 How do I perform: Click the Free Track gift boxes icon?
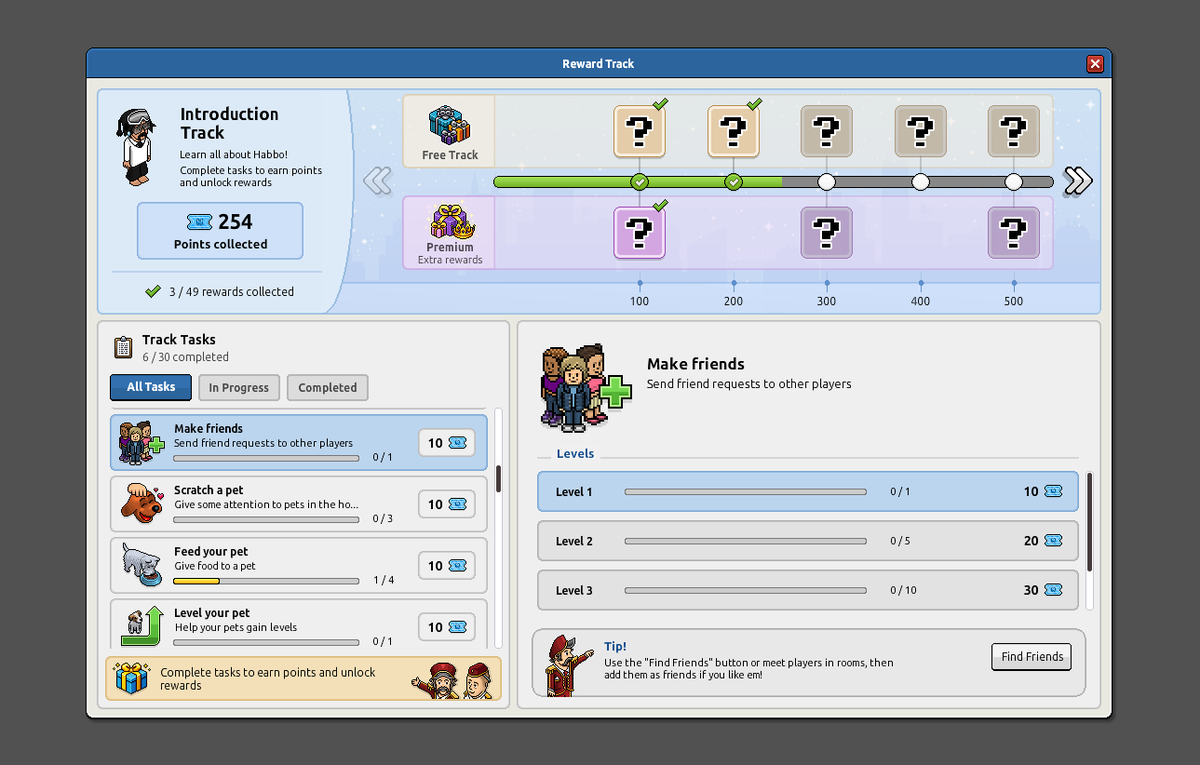coord(449,124)
